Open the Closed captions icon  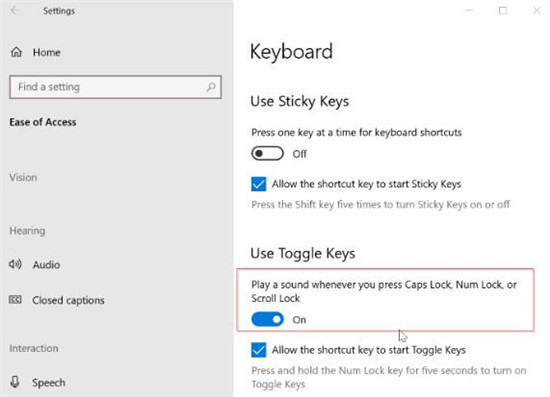[15, 300]
